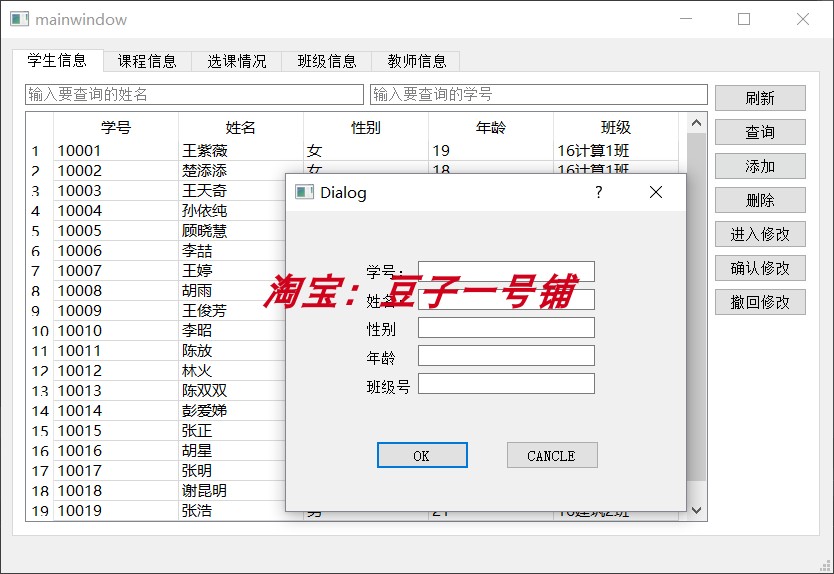The height and width of the screenshot is (574, 834).
Task: Select the student ID cell 10019
Action: click(116, 511)
